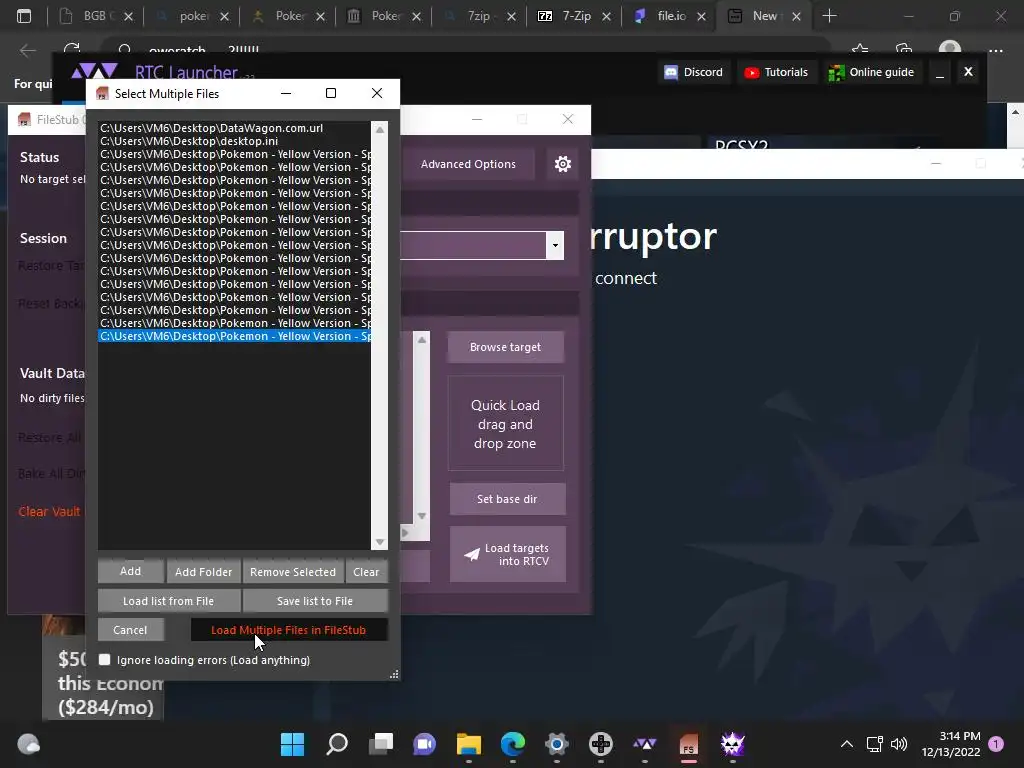Viewport: 1024px width, 768px height.
Task: Open File Explorer on taskbar
Action: (468, 744)
